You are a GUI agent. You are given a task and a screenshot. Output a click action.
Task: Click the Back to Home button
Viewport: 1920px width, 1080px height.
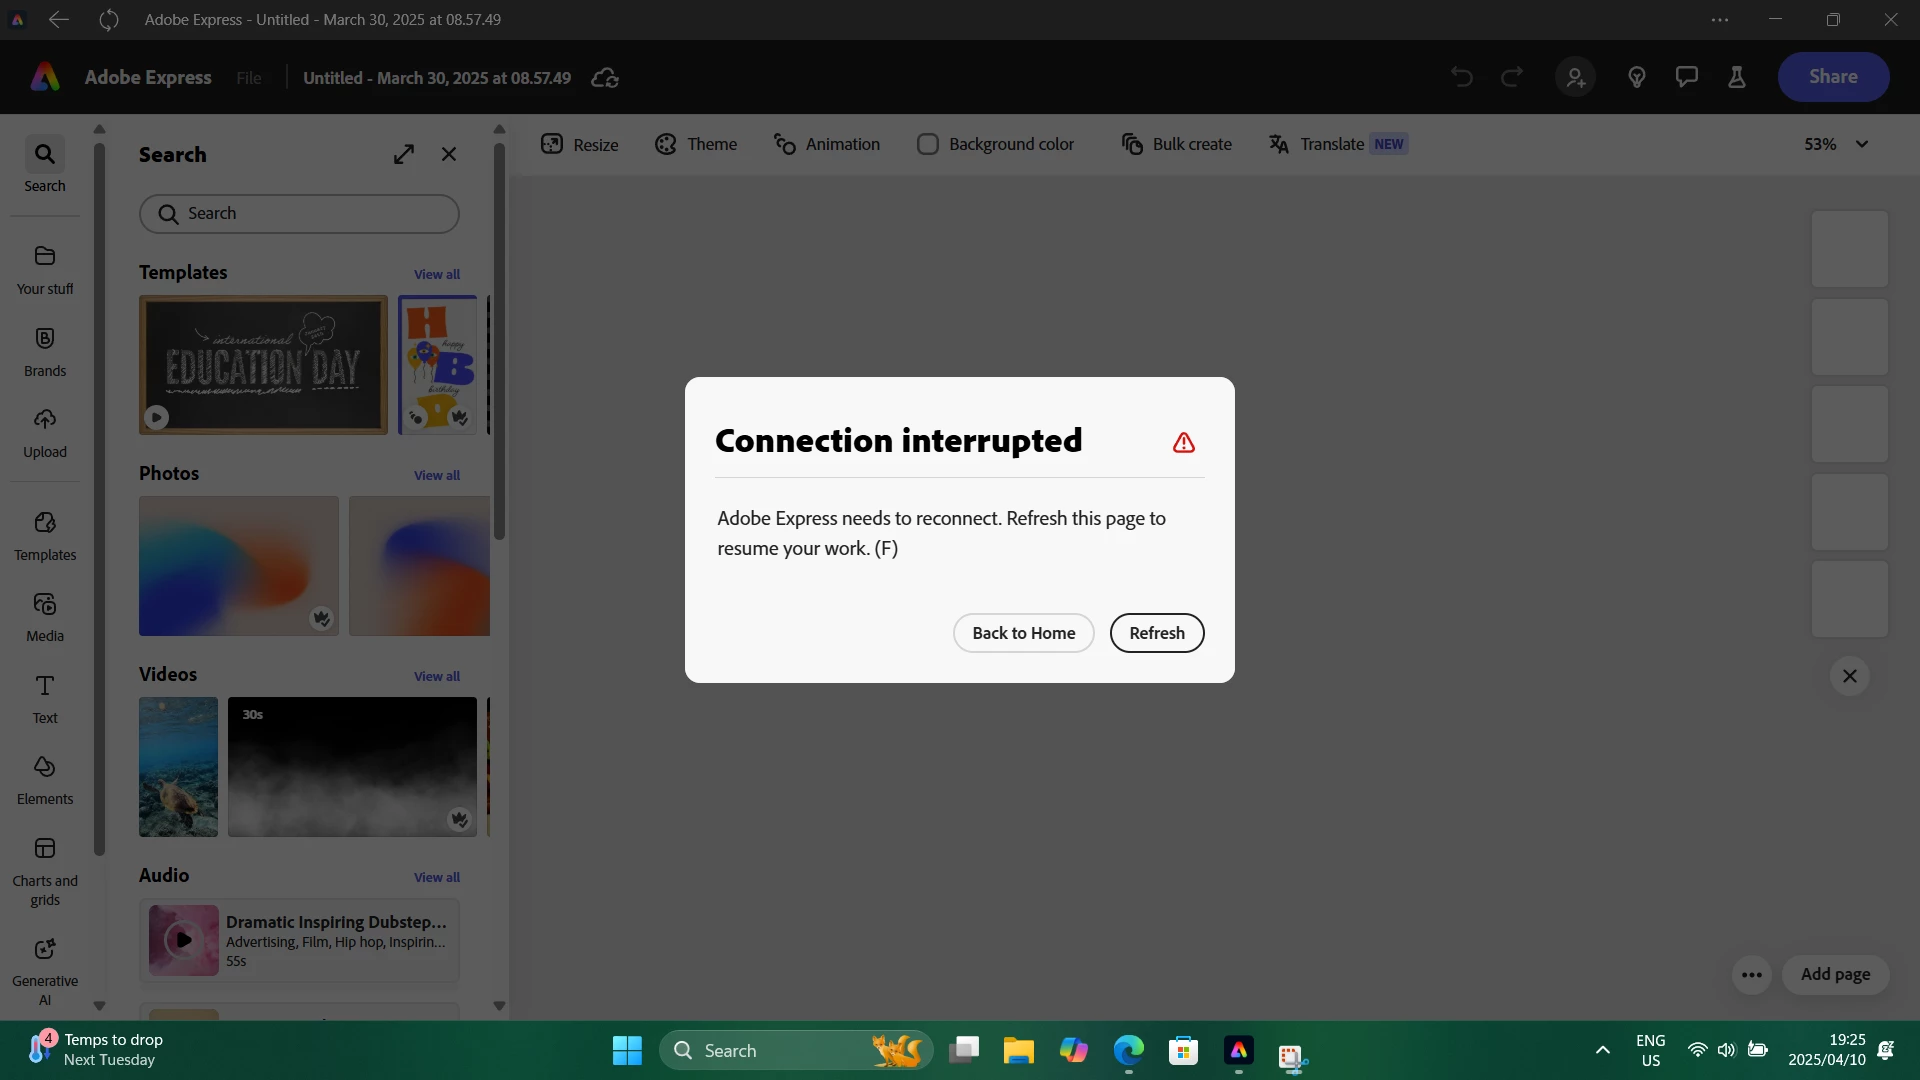click(x=1023, y=633)
